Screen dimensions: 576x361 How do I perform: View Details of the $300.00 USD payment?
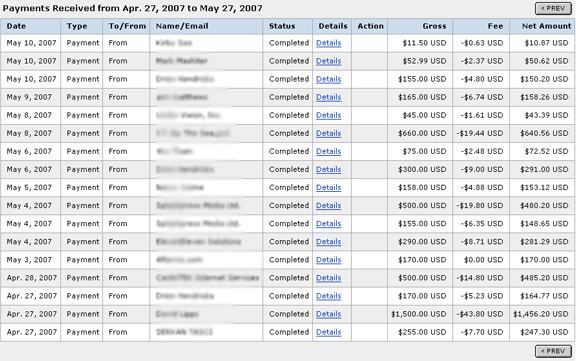click(x=328, y=169)
